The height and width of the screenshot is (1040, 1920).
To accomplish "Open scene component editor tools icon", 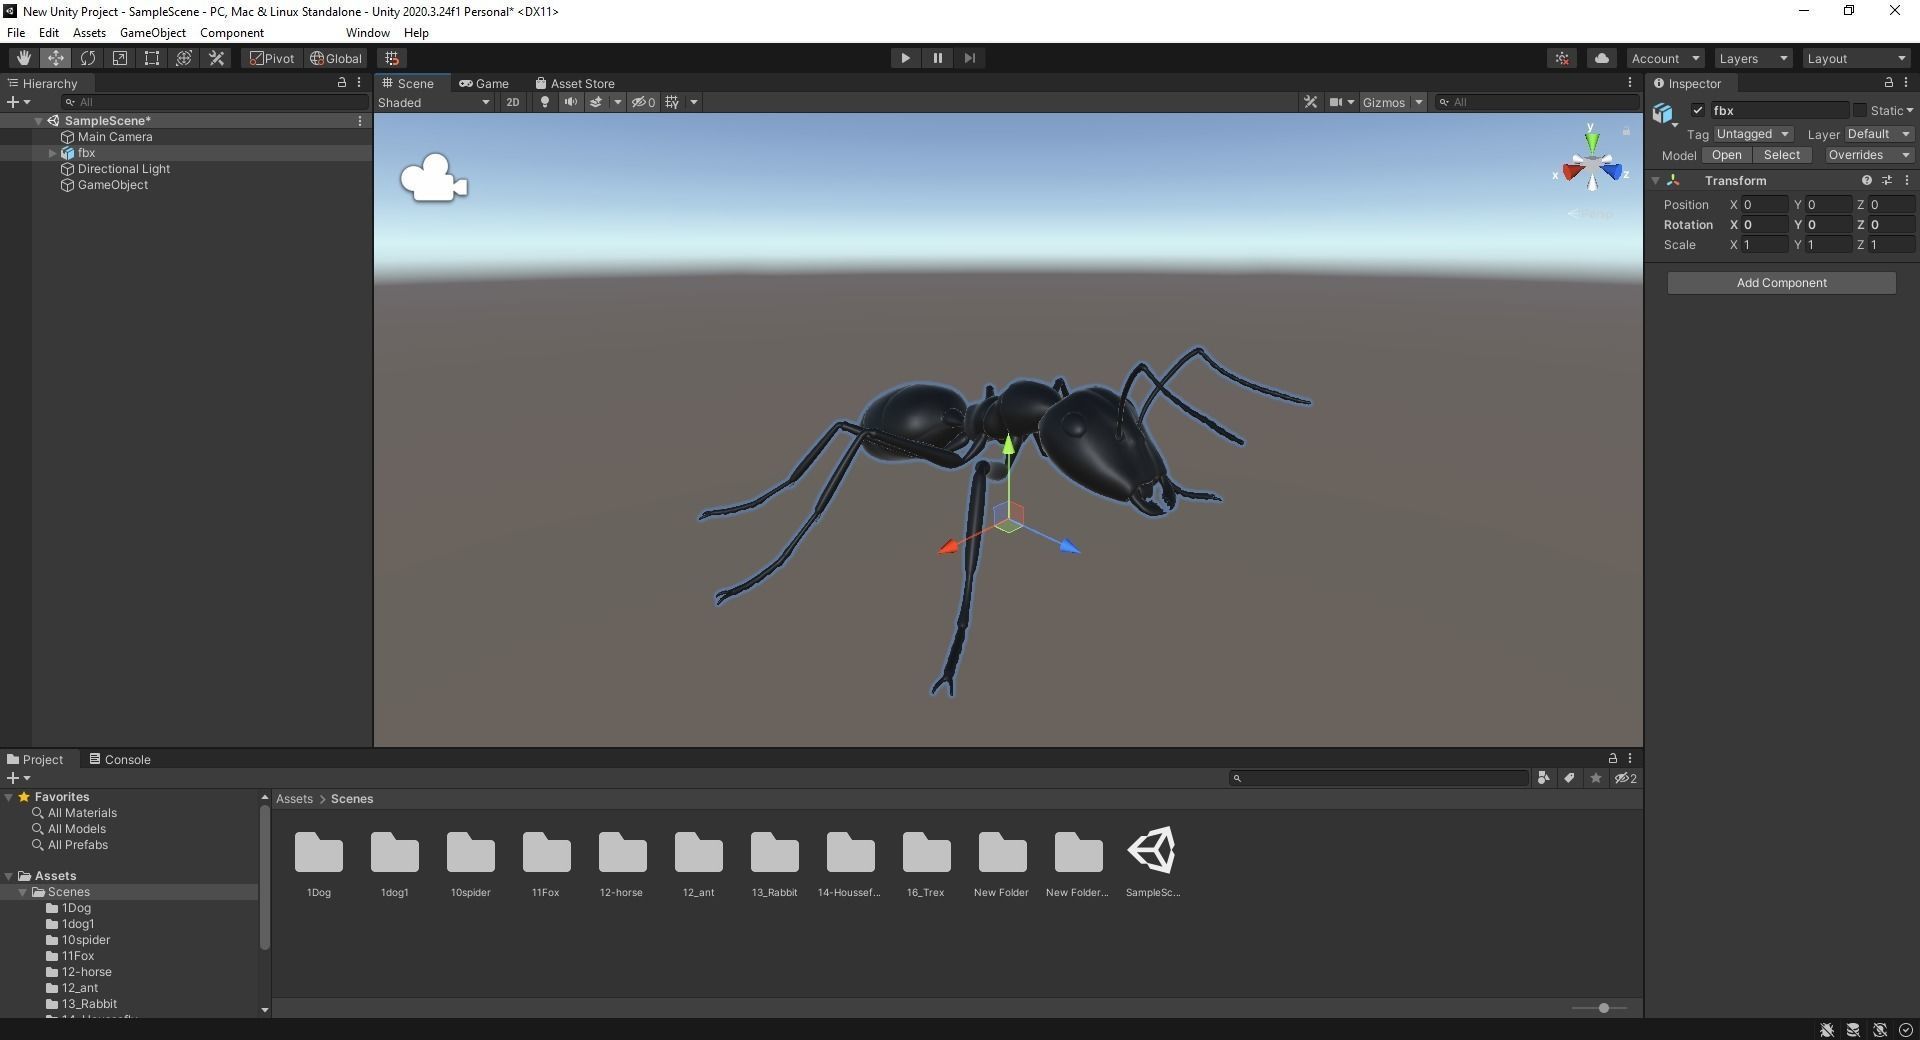I will pos(1310,102).
